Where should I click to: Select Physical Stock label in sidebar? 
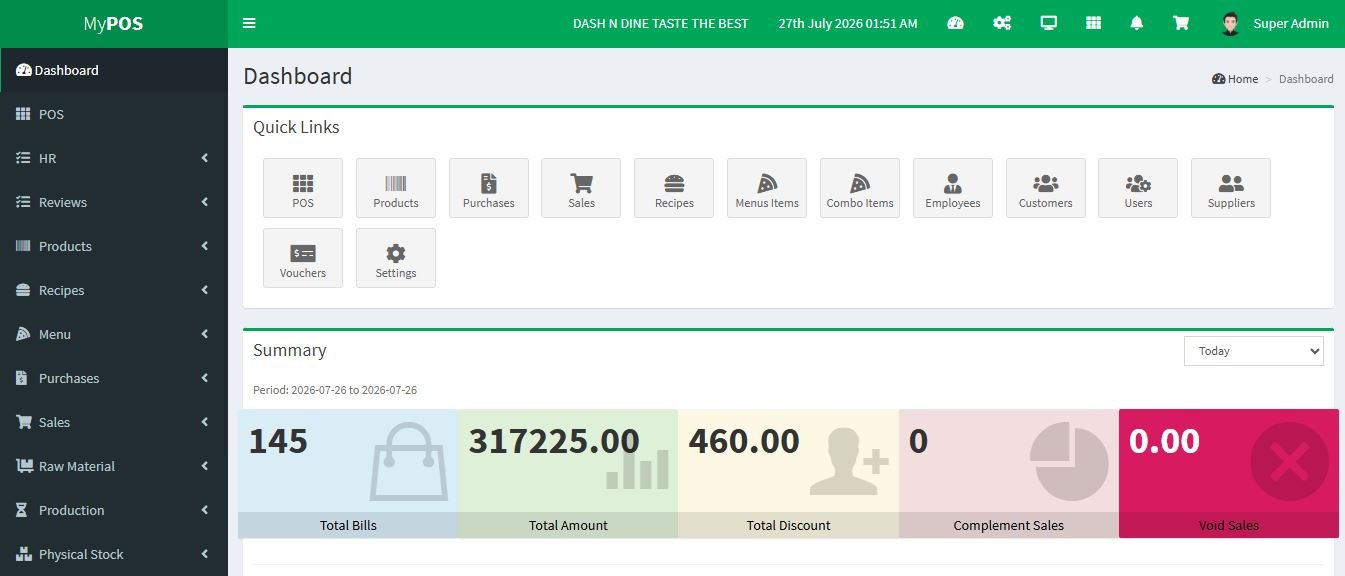pyautogui.click(x=81, y=554)
